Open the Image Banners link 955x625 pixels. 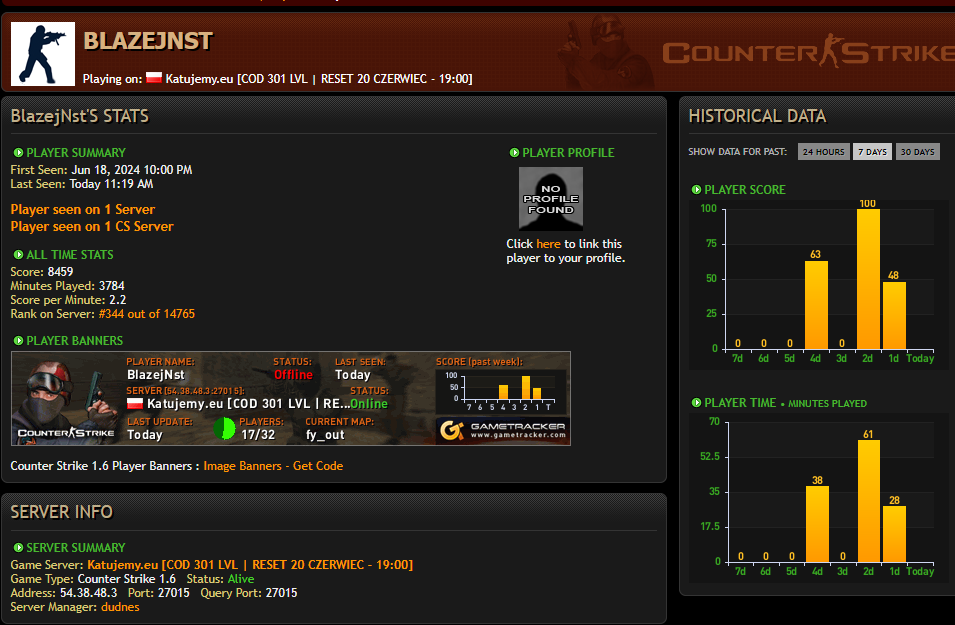[242, 466]
